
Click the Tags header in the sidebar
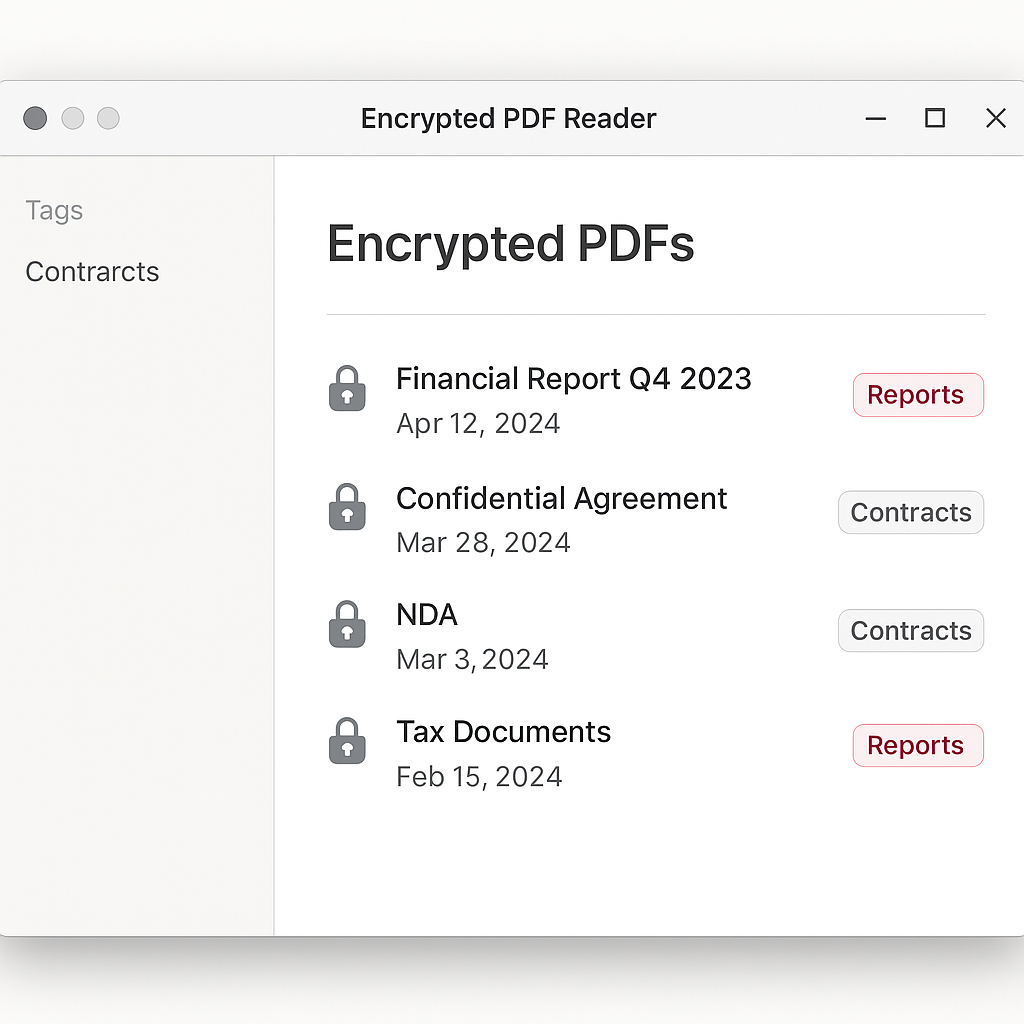click(54, 210)
